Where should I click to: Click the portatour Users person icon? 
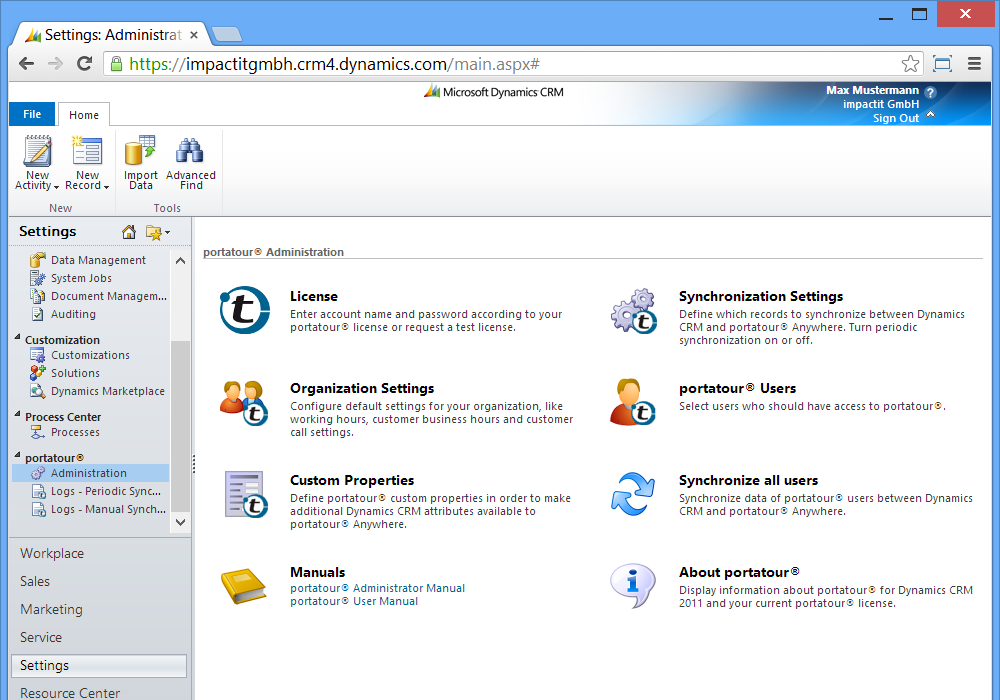tap(633, 402)
